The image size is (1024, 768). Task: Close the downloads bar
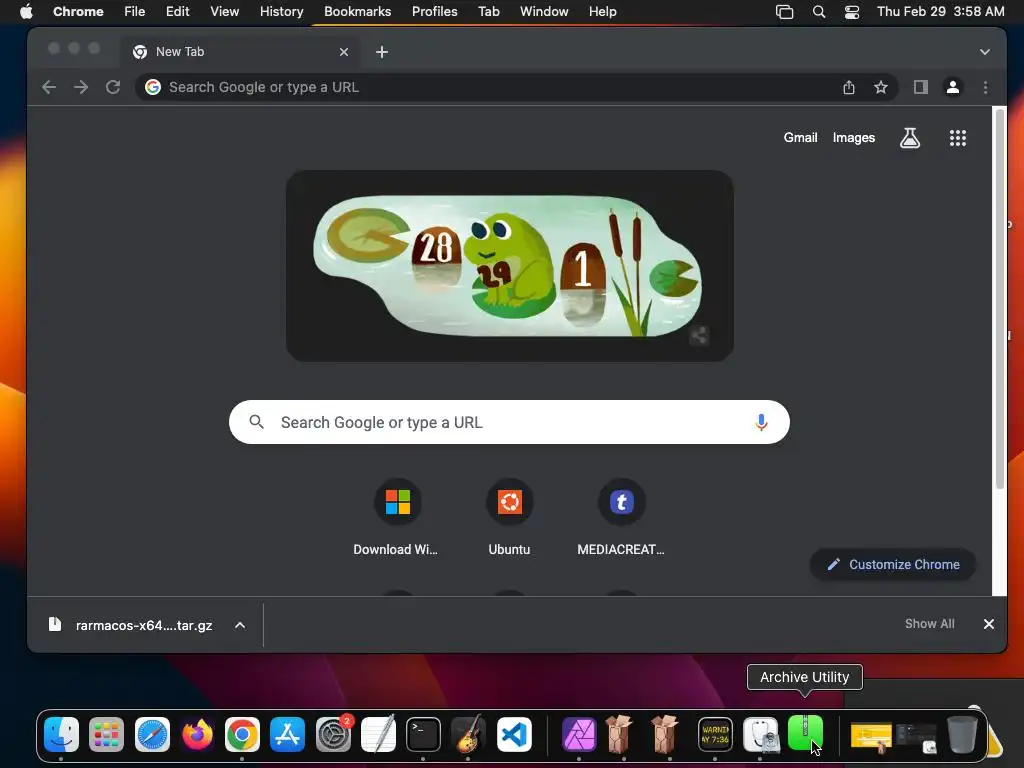pos(989,624)
